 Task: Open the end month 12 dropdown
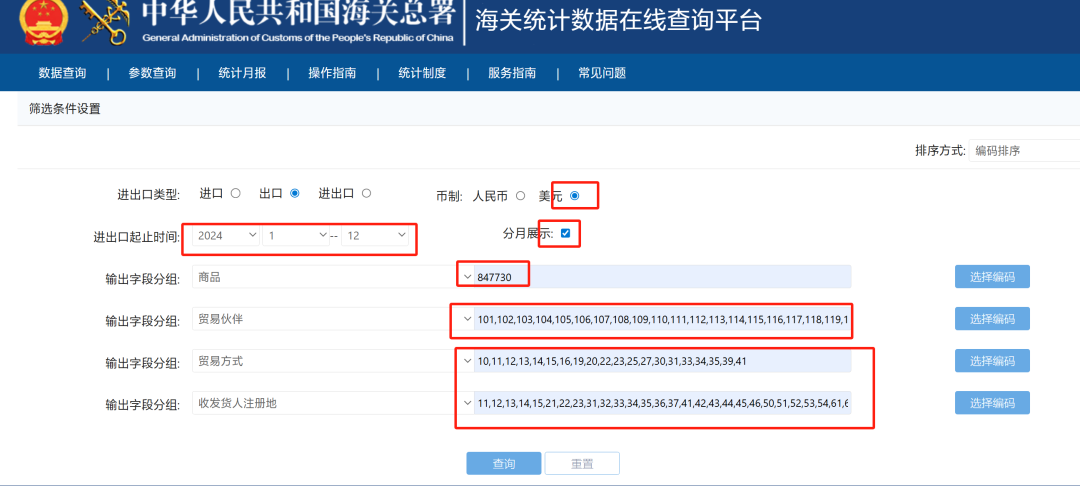(375, 235)
